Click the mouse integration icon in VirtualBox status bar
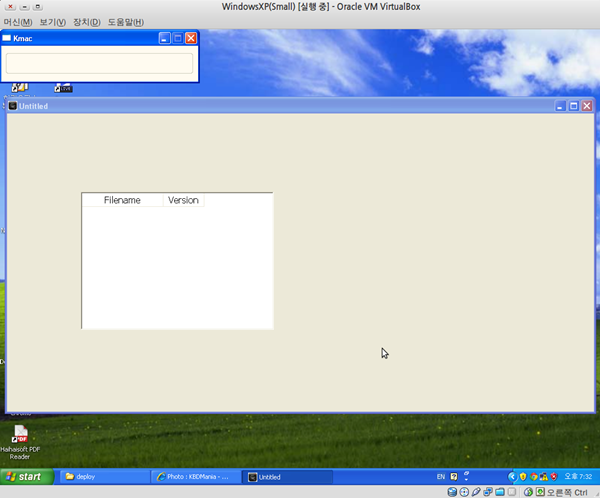The image size is (600, 498). (528, 492)
